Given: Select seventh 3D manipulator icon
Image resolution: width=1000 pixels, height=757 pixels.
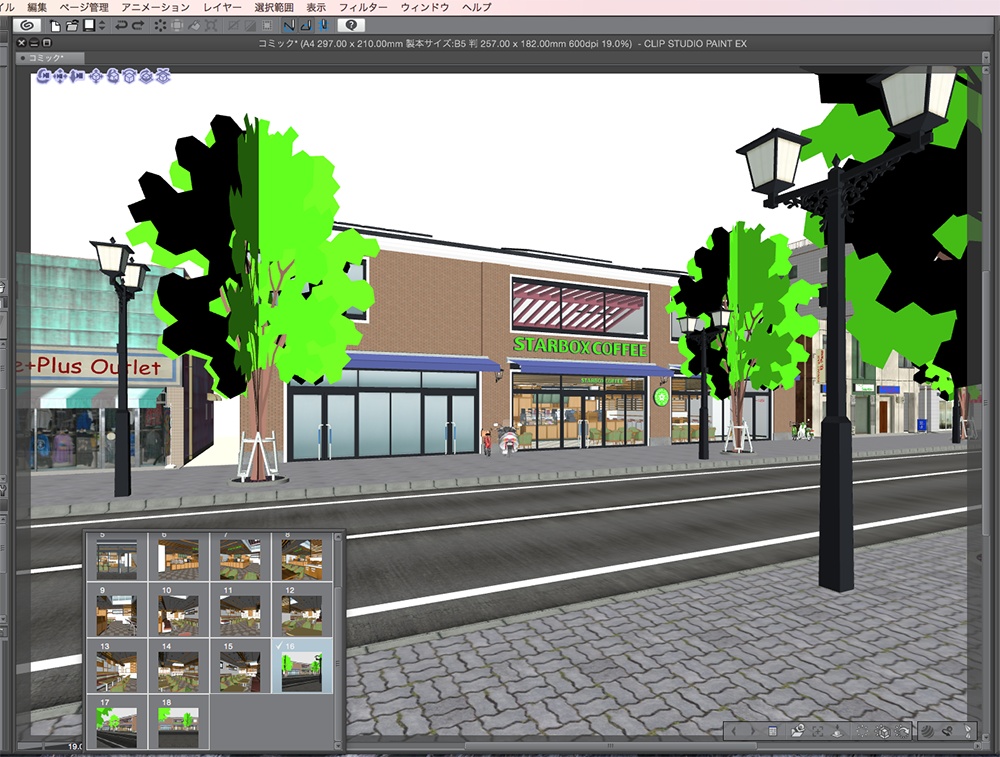Looking at the screenshot, I should pyautogui.click(x=146, y=77).
